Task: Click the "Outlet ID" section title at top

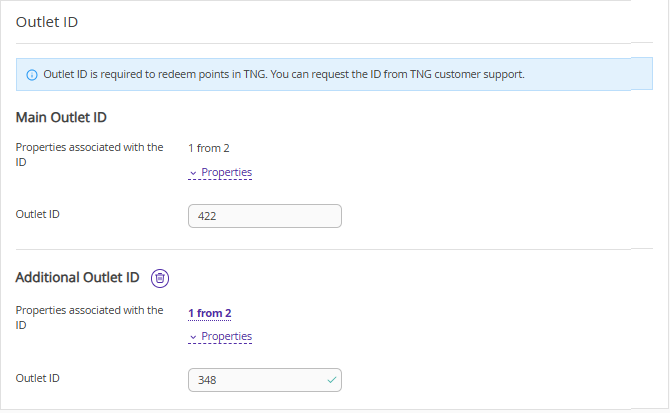Action: click(49, 22)
